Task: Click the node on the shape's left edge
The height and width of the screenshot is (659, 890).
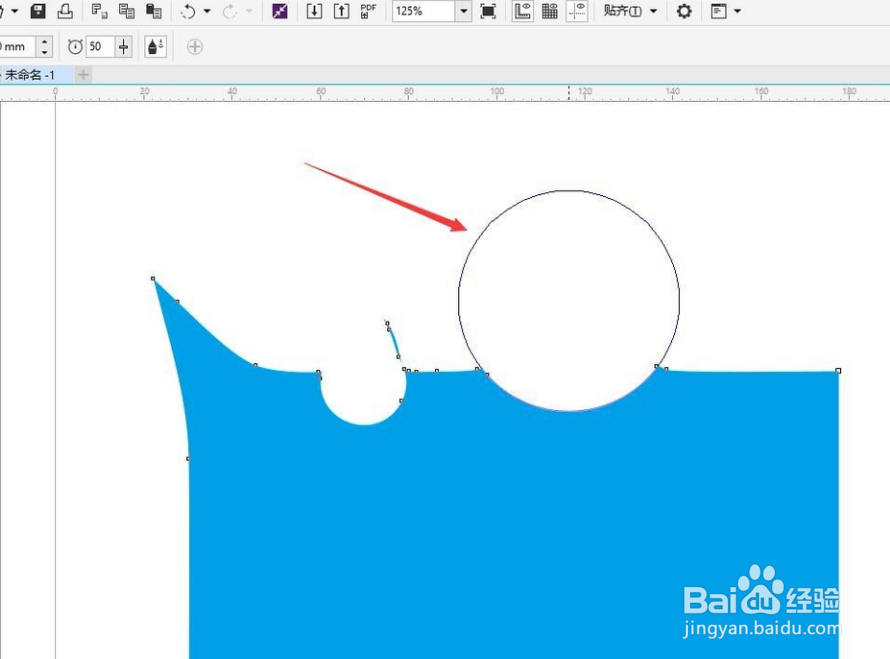Action: tap(188, 459)
